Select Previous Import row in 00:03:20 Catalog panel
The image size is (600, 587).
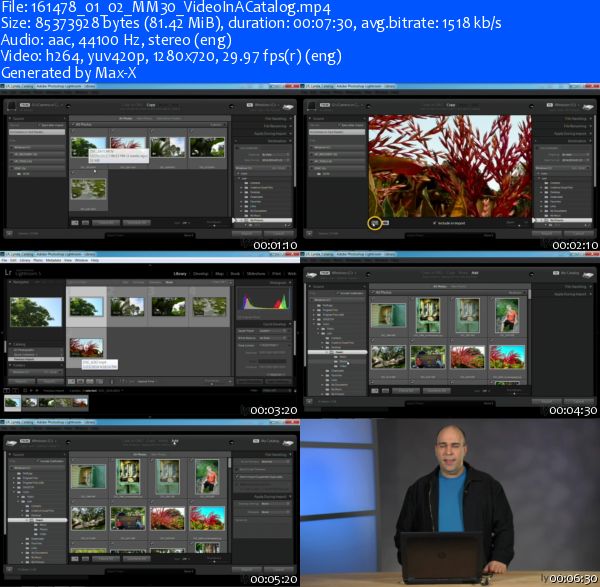point(36,359)
